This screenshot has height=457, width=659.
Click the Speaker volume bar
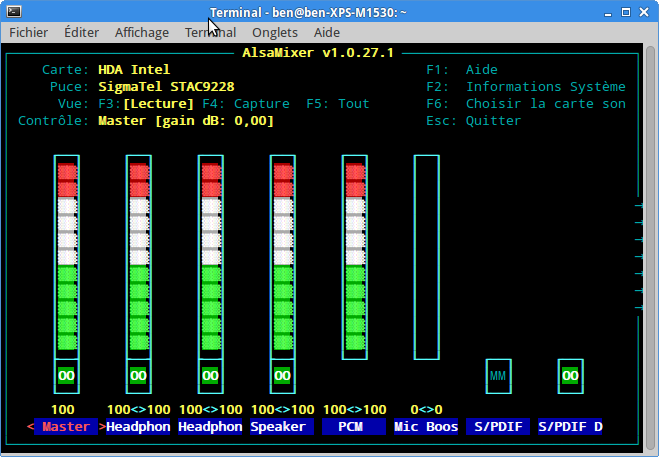(282, 257)
